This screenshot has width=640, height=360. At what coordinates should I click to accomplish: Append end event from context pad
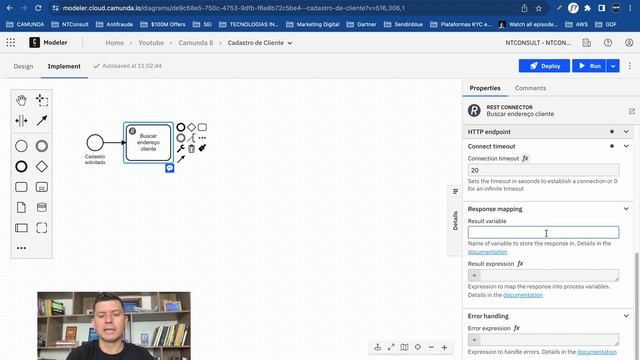[x=181, y=127]
